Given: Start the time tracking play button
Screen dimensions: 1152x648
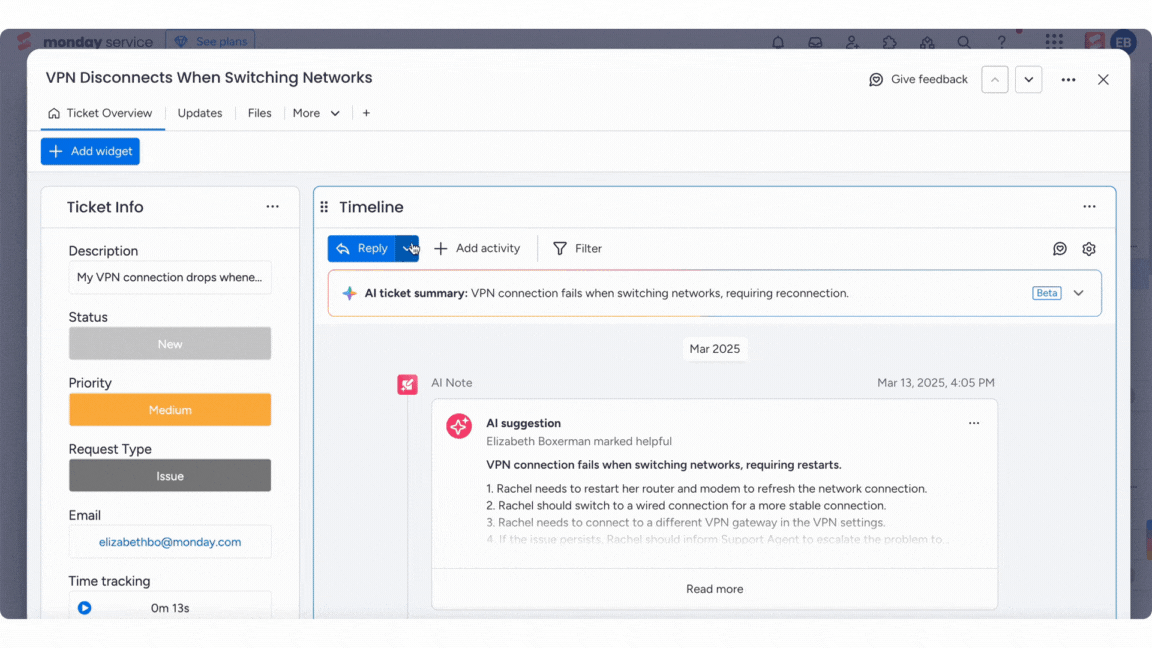Looking at the screenshot, I should click(84, 608).
